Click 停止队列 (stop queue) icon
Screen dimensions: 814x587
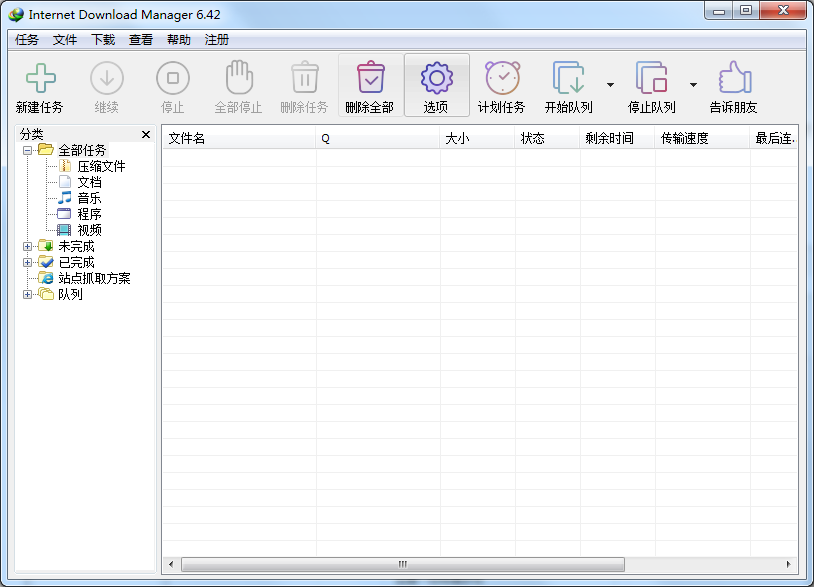pos(651,78)
